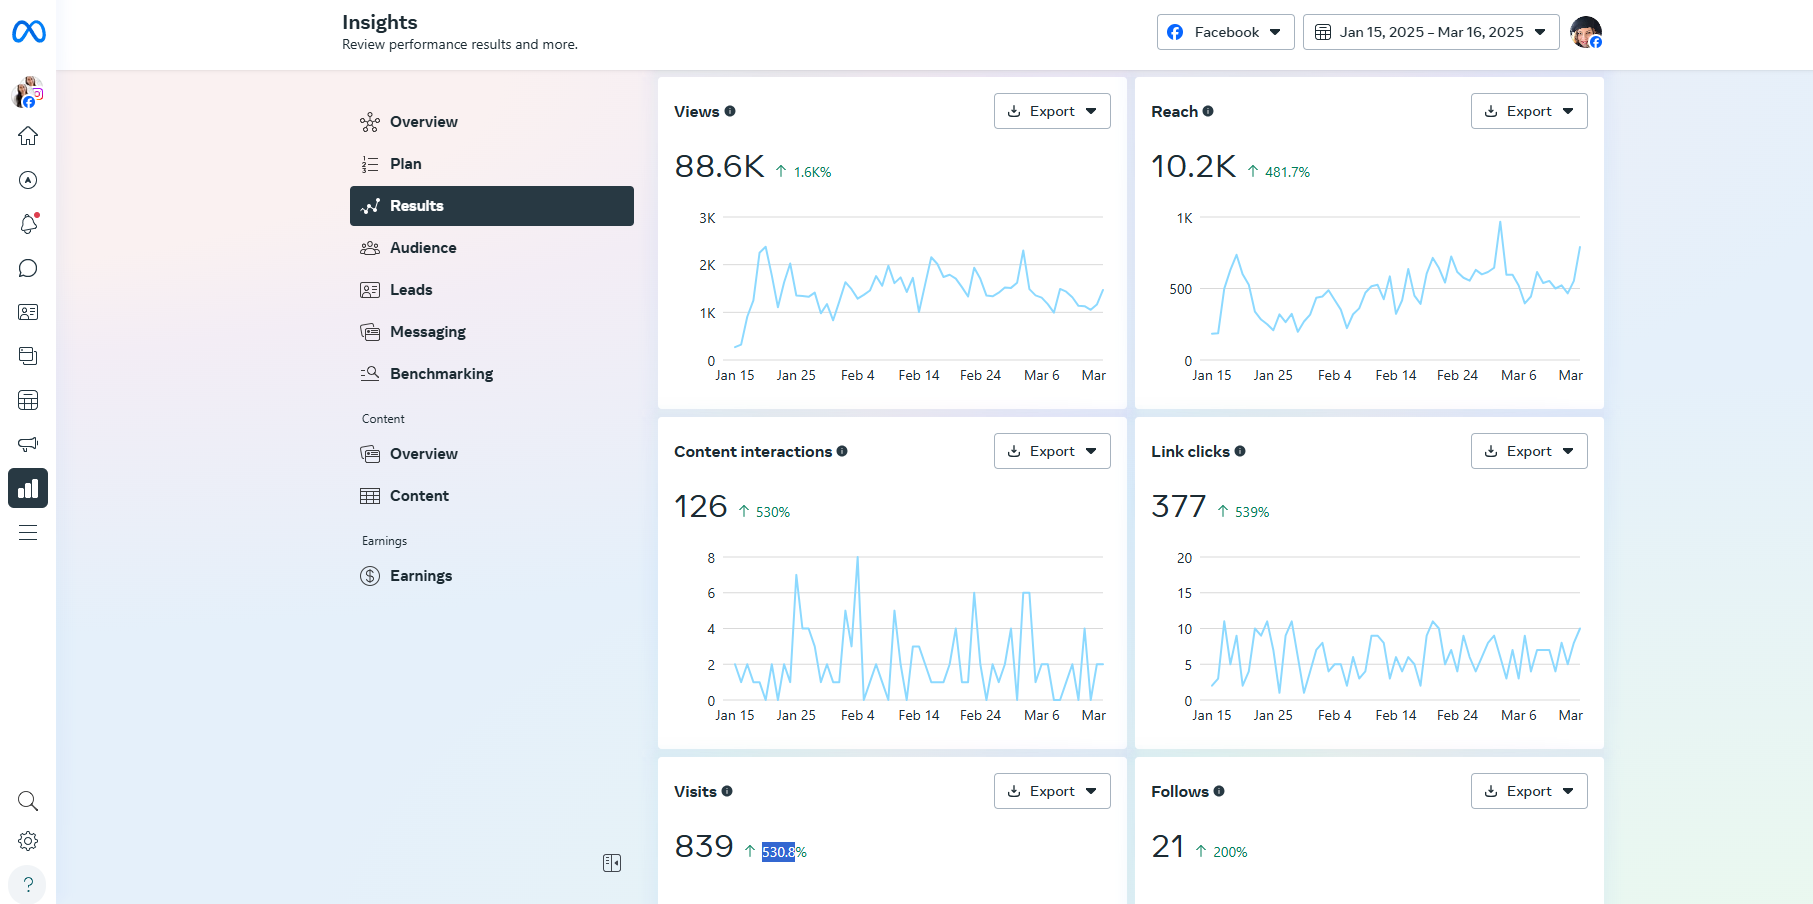Open the All tools hamburger icon

(x=28, y=532)
